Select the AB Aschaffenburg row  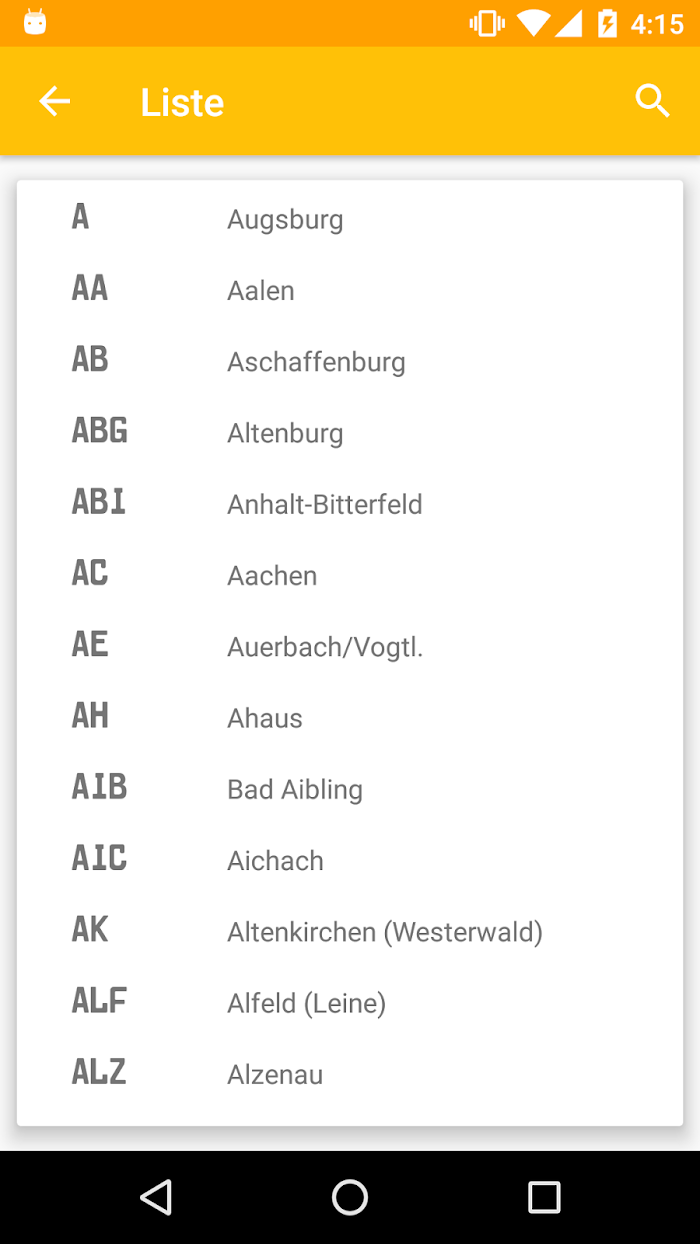[x=350, y=362]
